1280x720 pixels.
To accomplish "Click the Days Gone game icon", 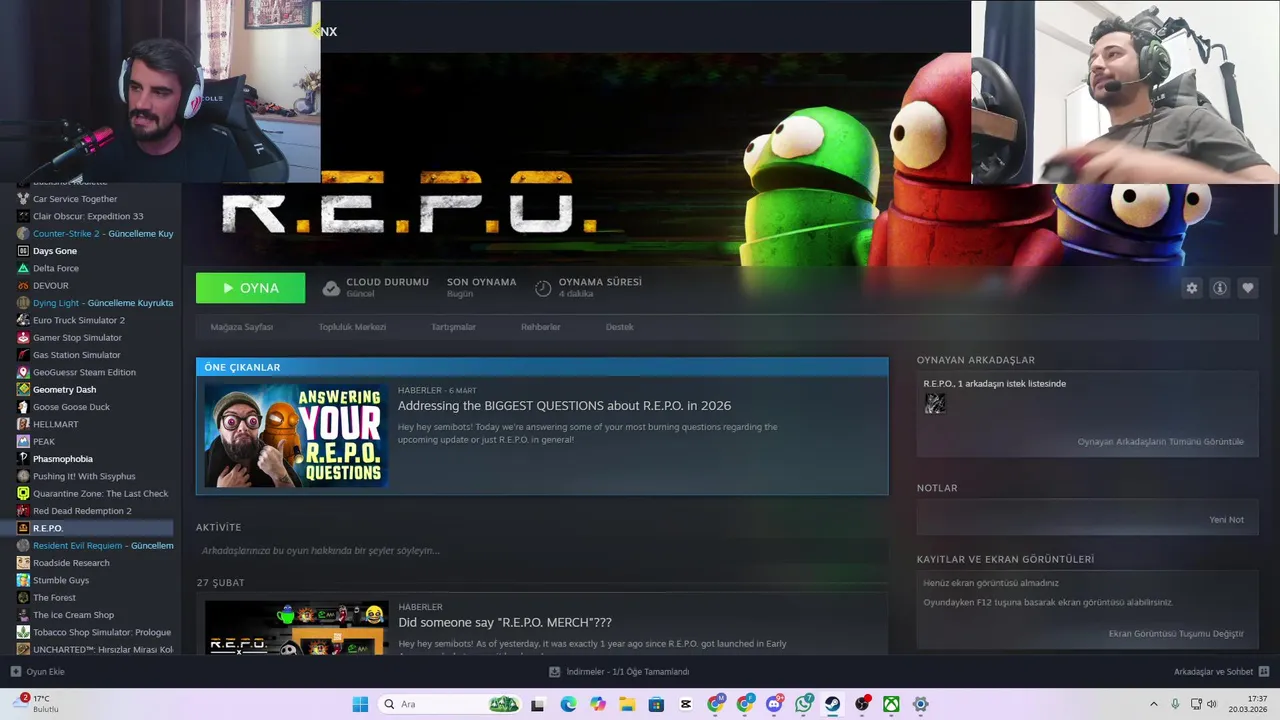I will 23,251.
